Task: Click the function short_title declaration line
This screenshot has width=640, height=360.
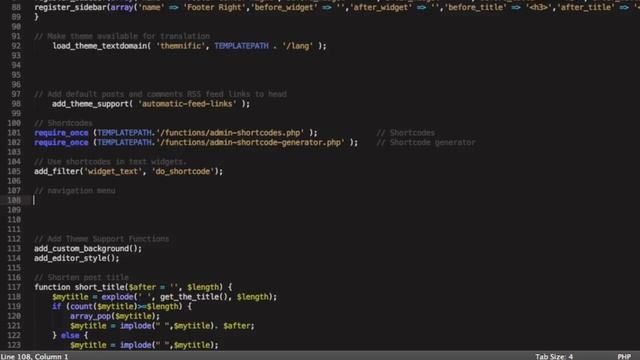Action: tap(133, 287)
